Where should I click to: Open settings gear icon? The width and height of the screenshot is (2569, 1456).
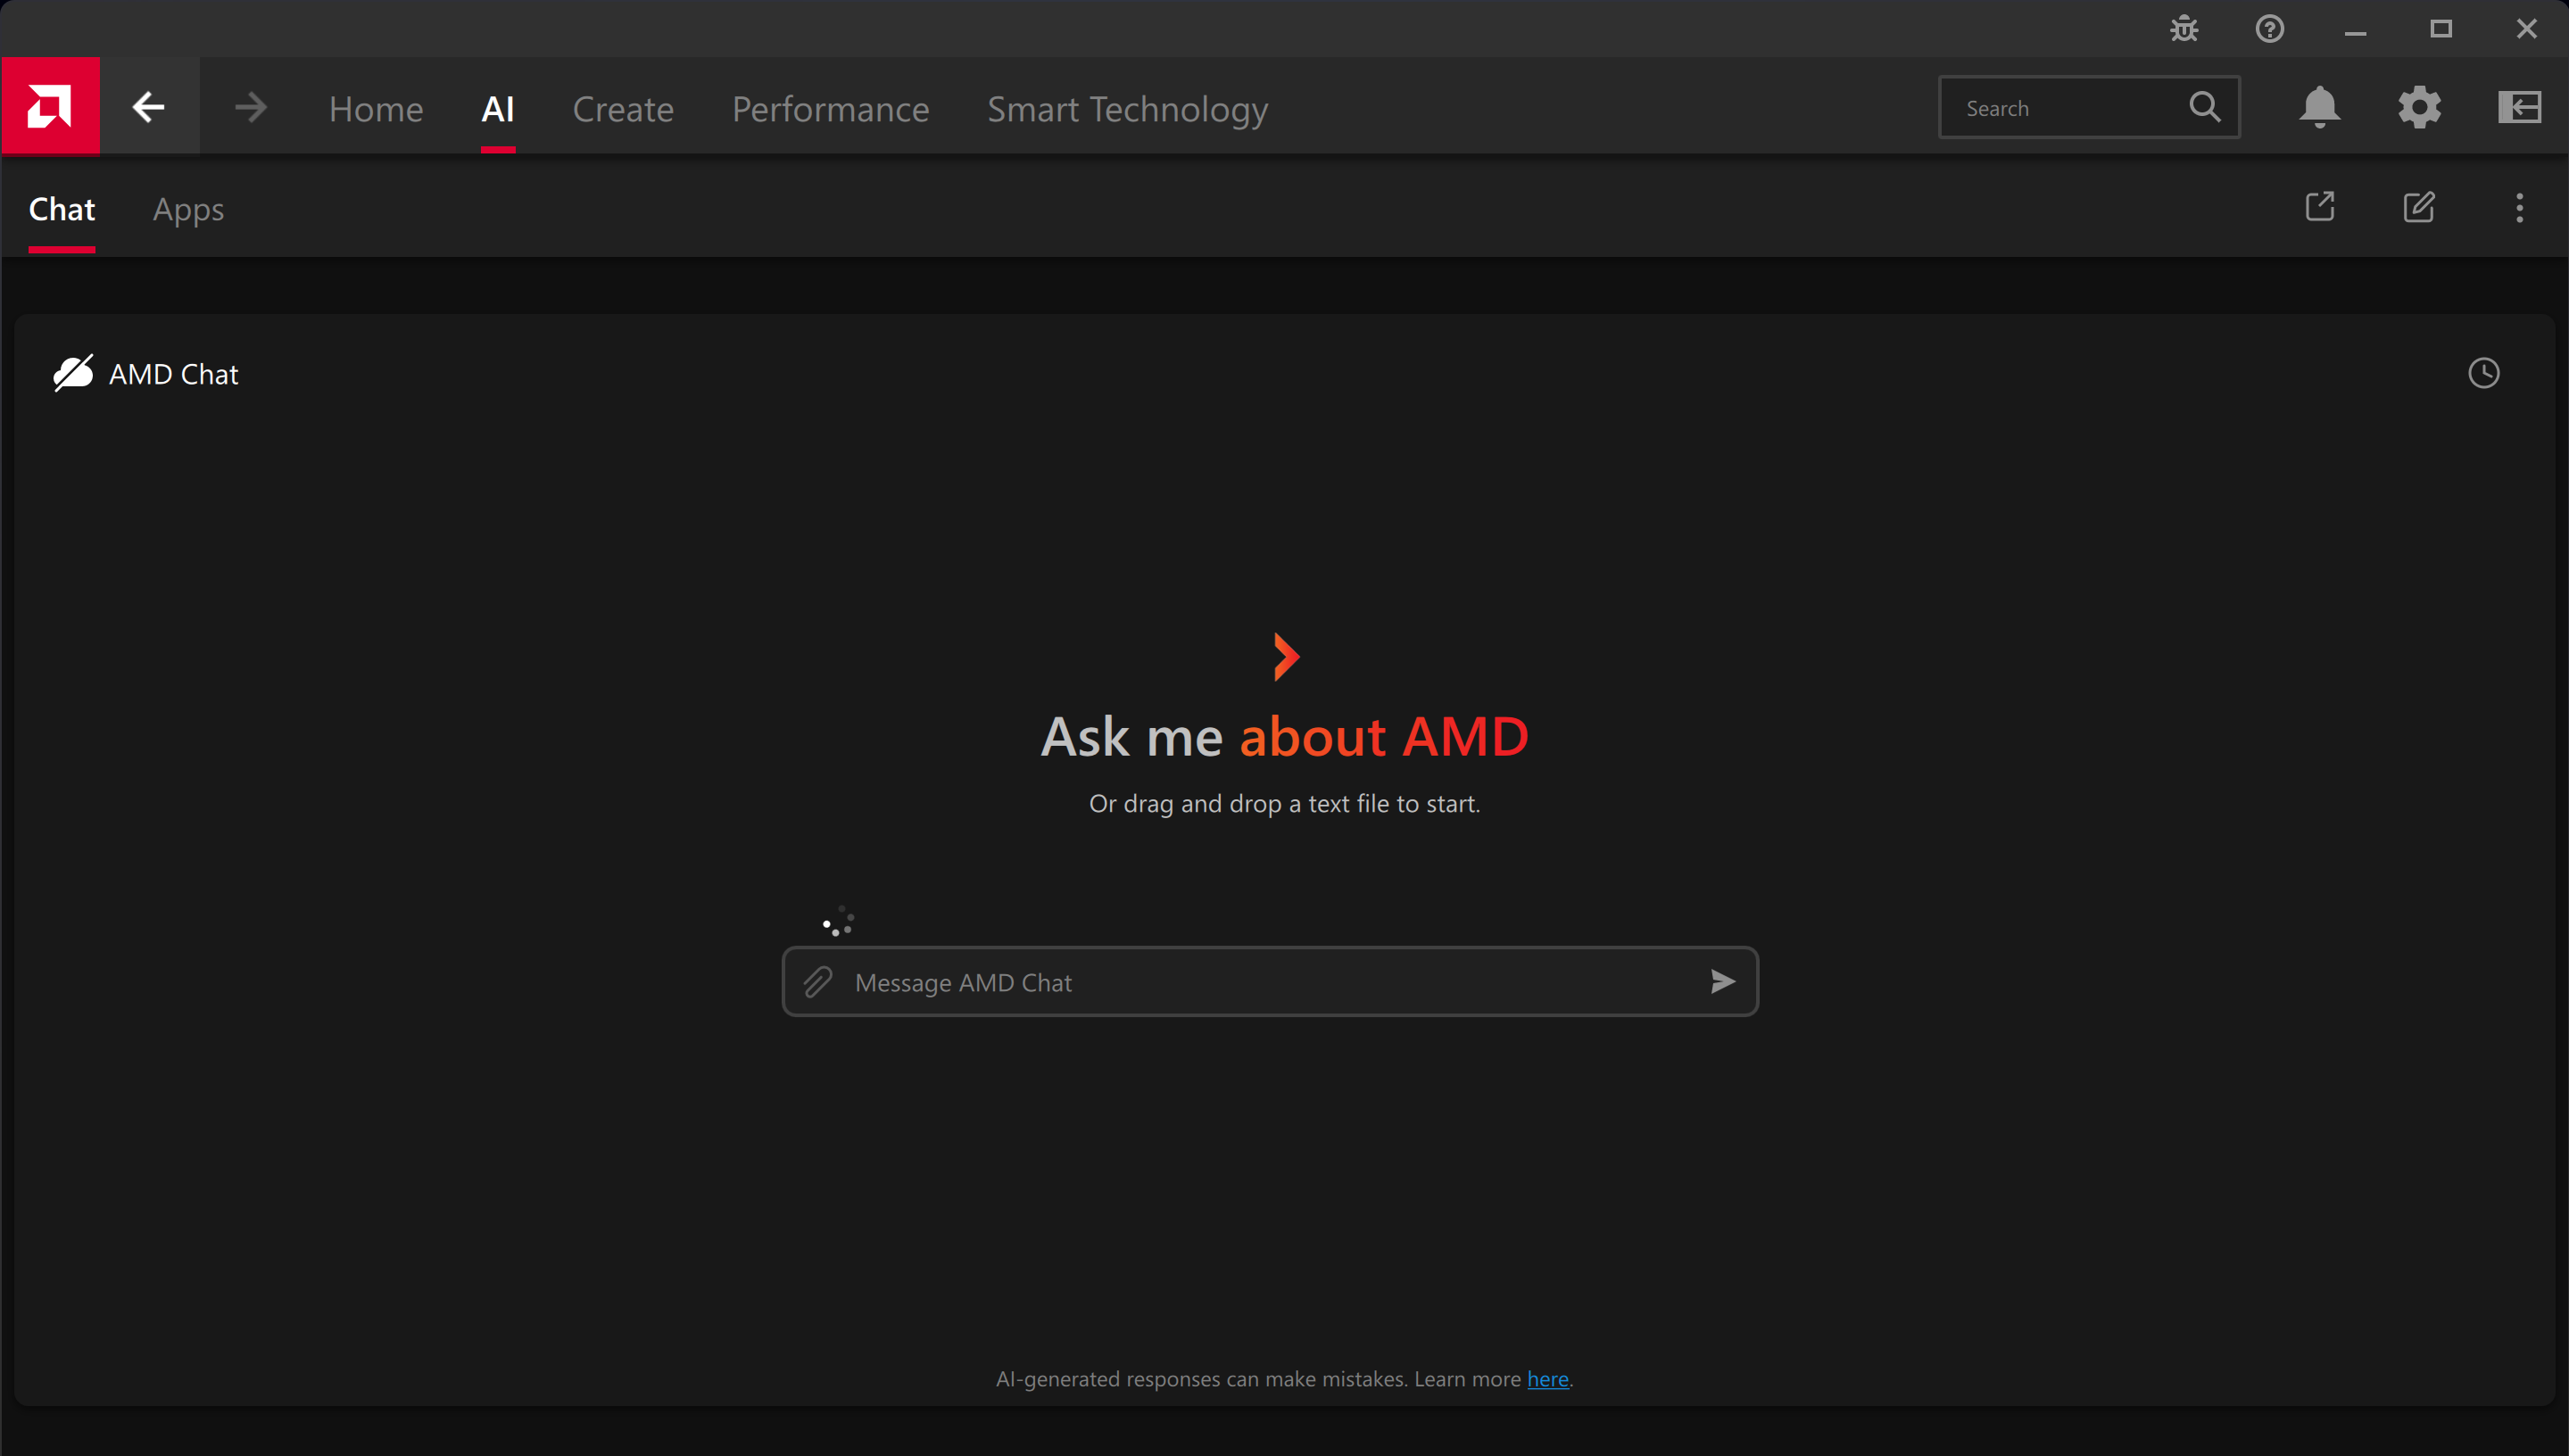point(2419,107)
